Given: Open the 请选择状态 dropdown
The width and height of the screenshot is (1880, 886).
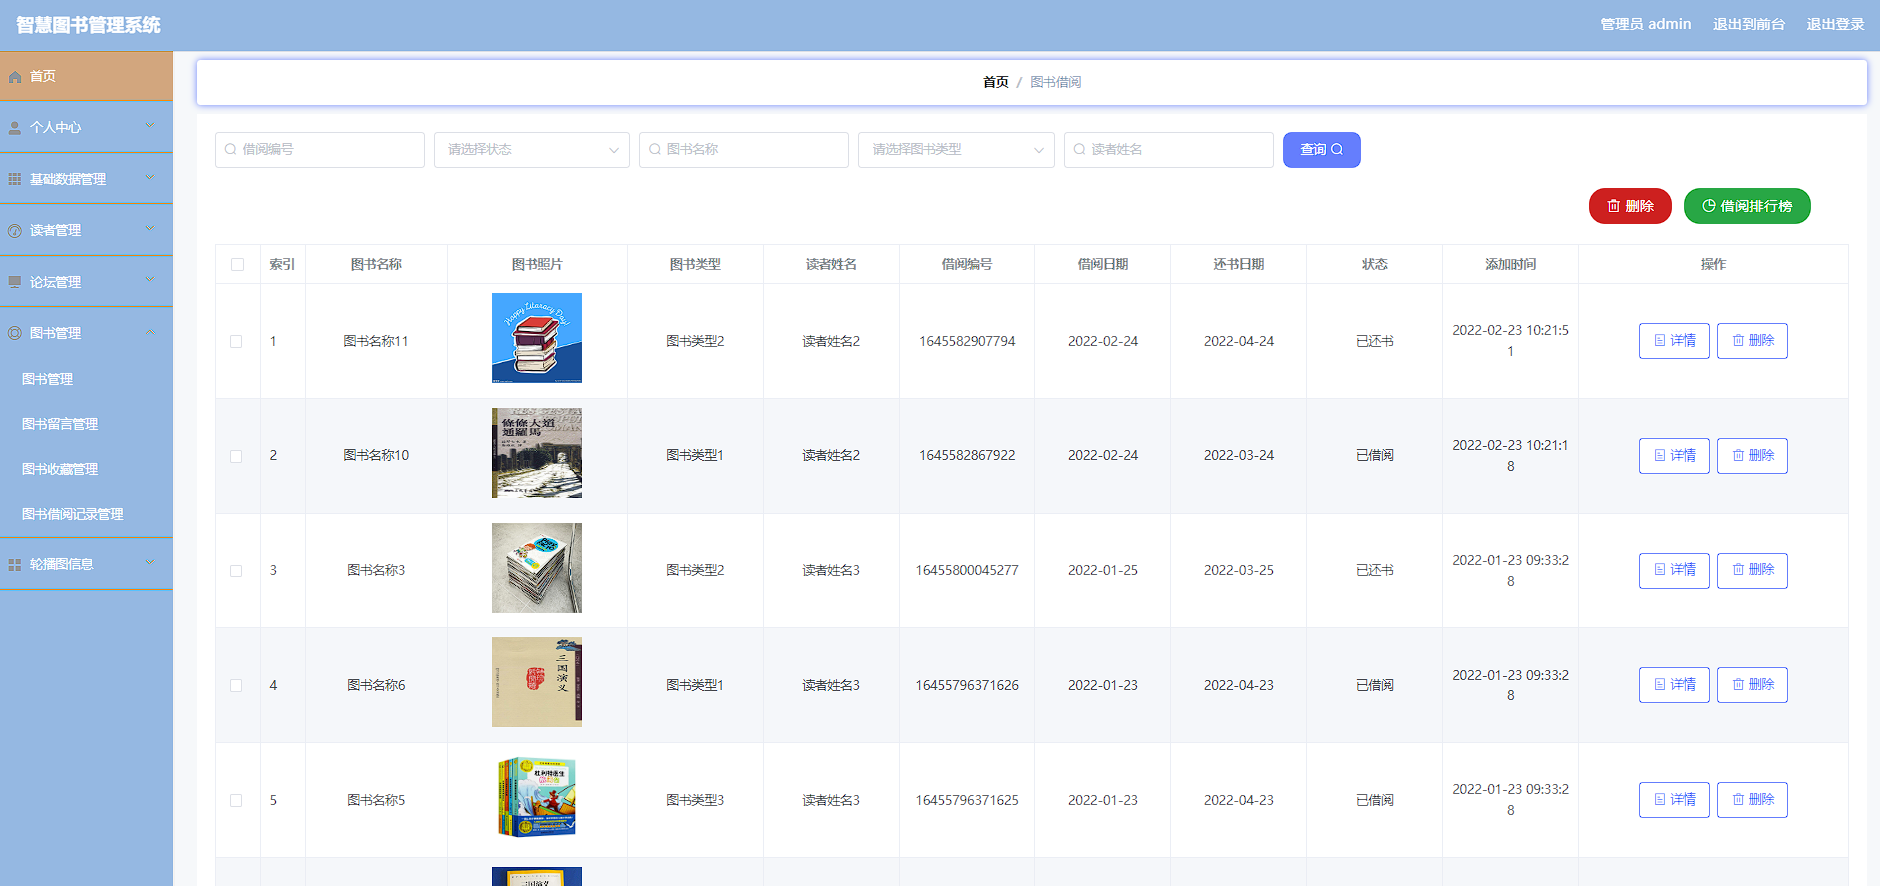Looking at the screenshot, I should [531, 150].
